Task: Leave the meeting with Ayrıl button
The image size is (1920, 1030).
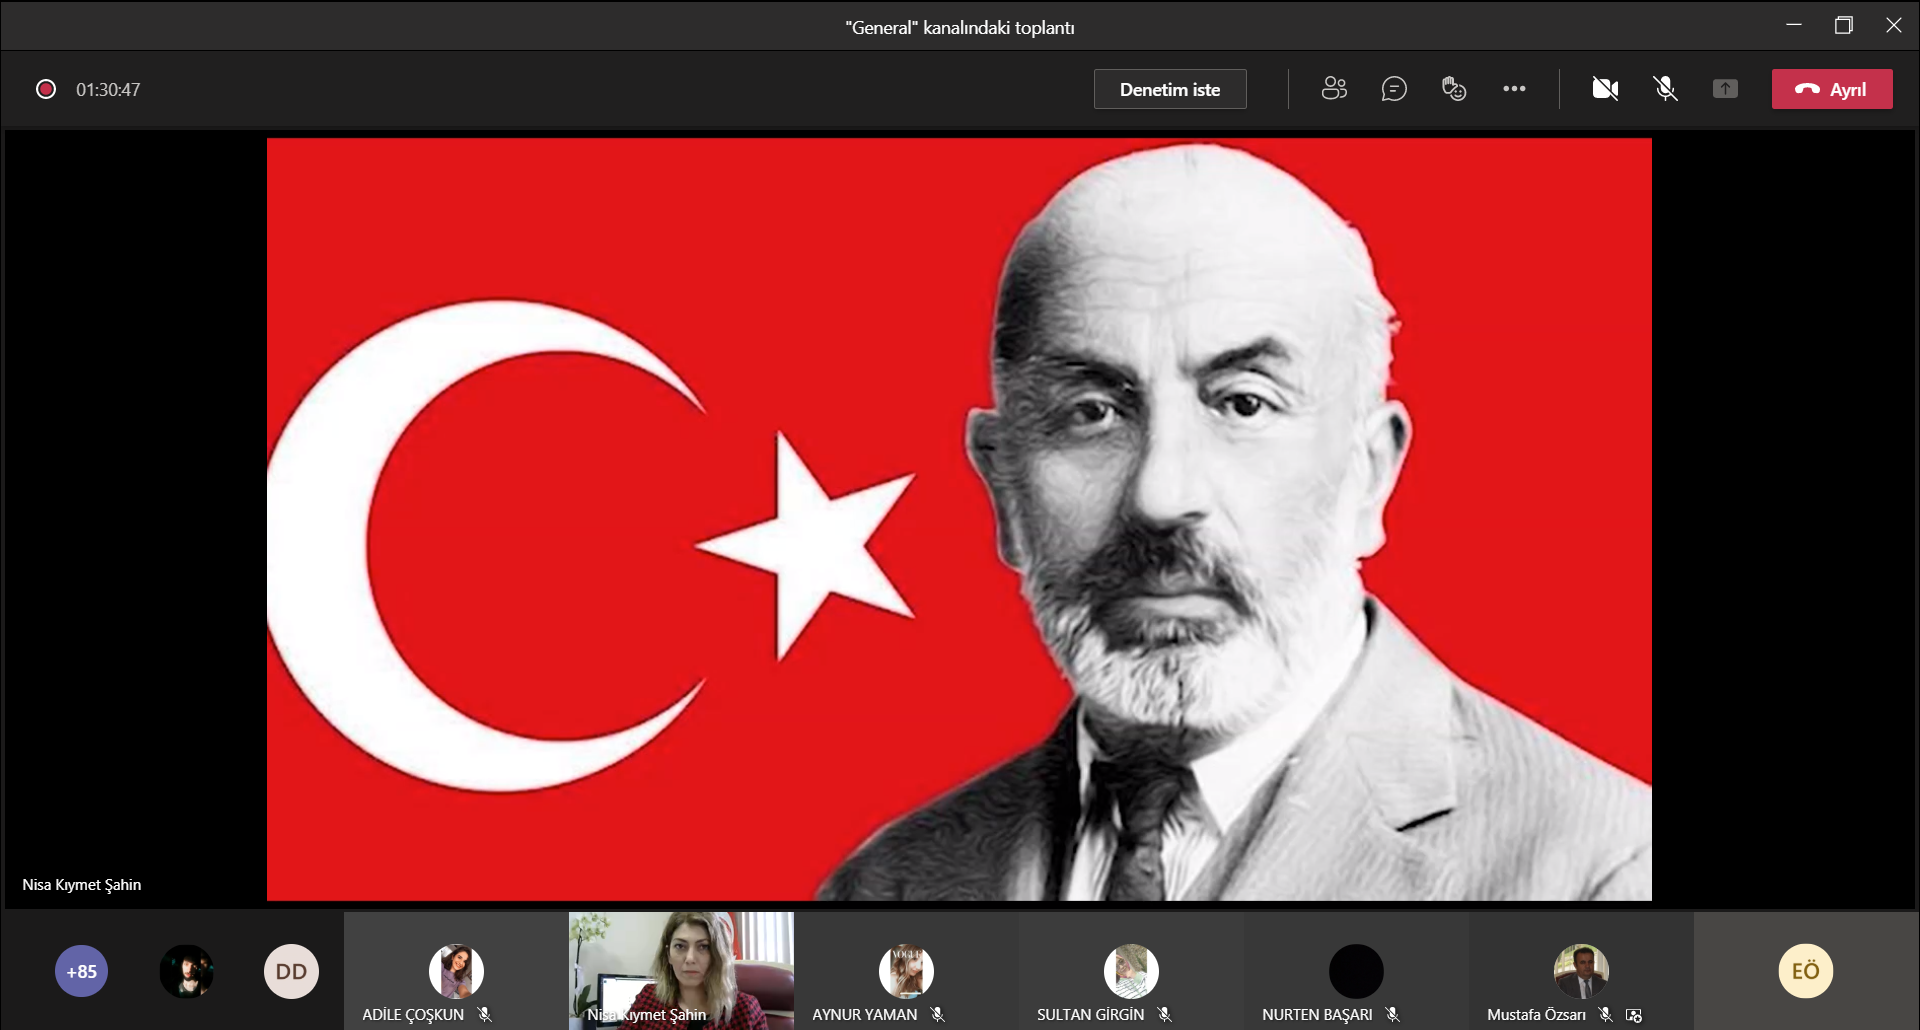Action: (1832, 89)
